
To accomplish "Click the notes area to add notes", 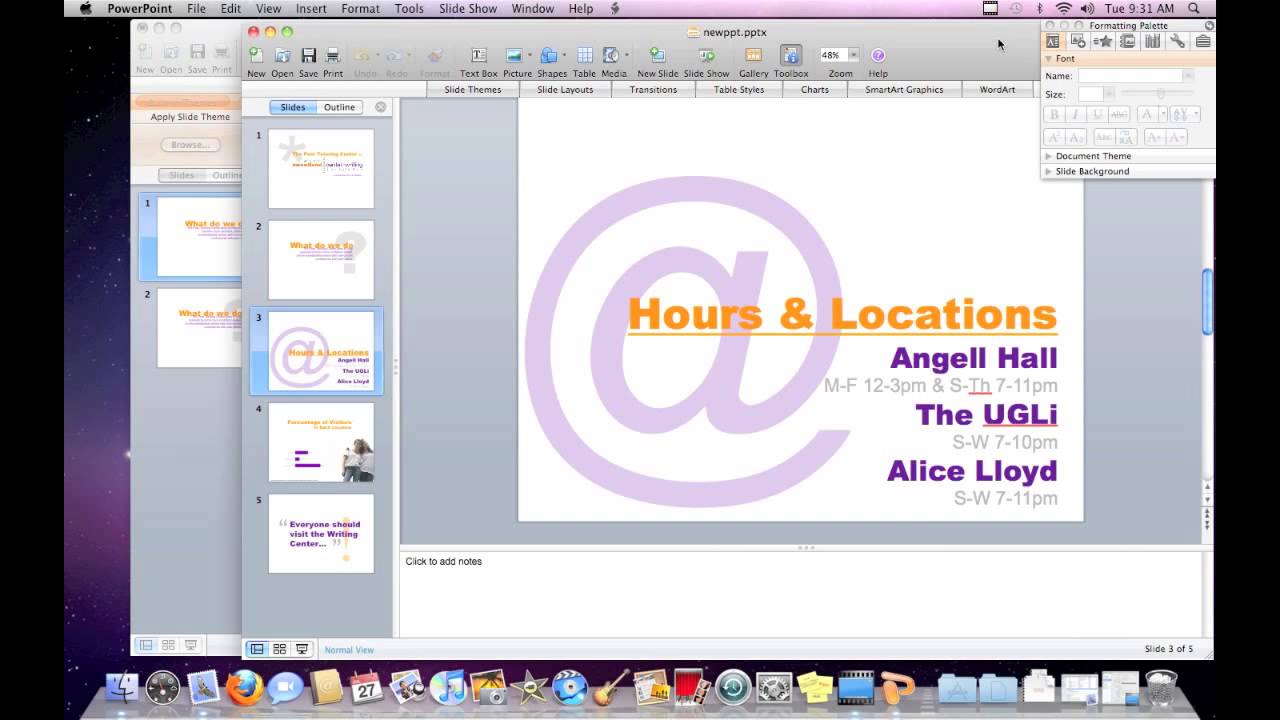I will pyautogui.click(x=800, y=593).
